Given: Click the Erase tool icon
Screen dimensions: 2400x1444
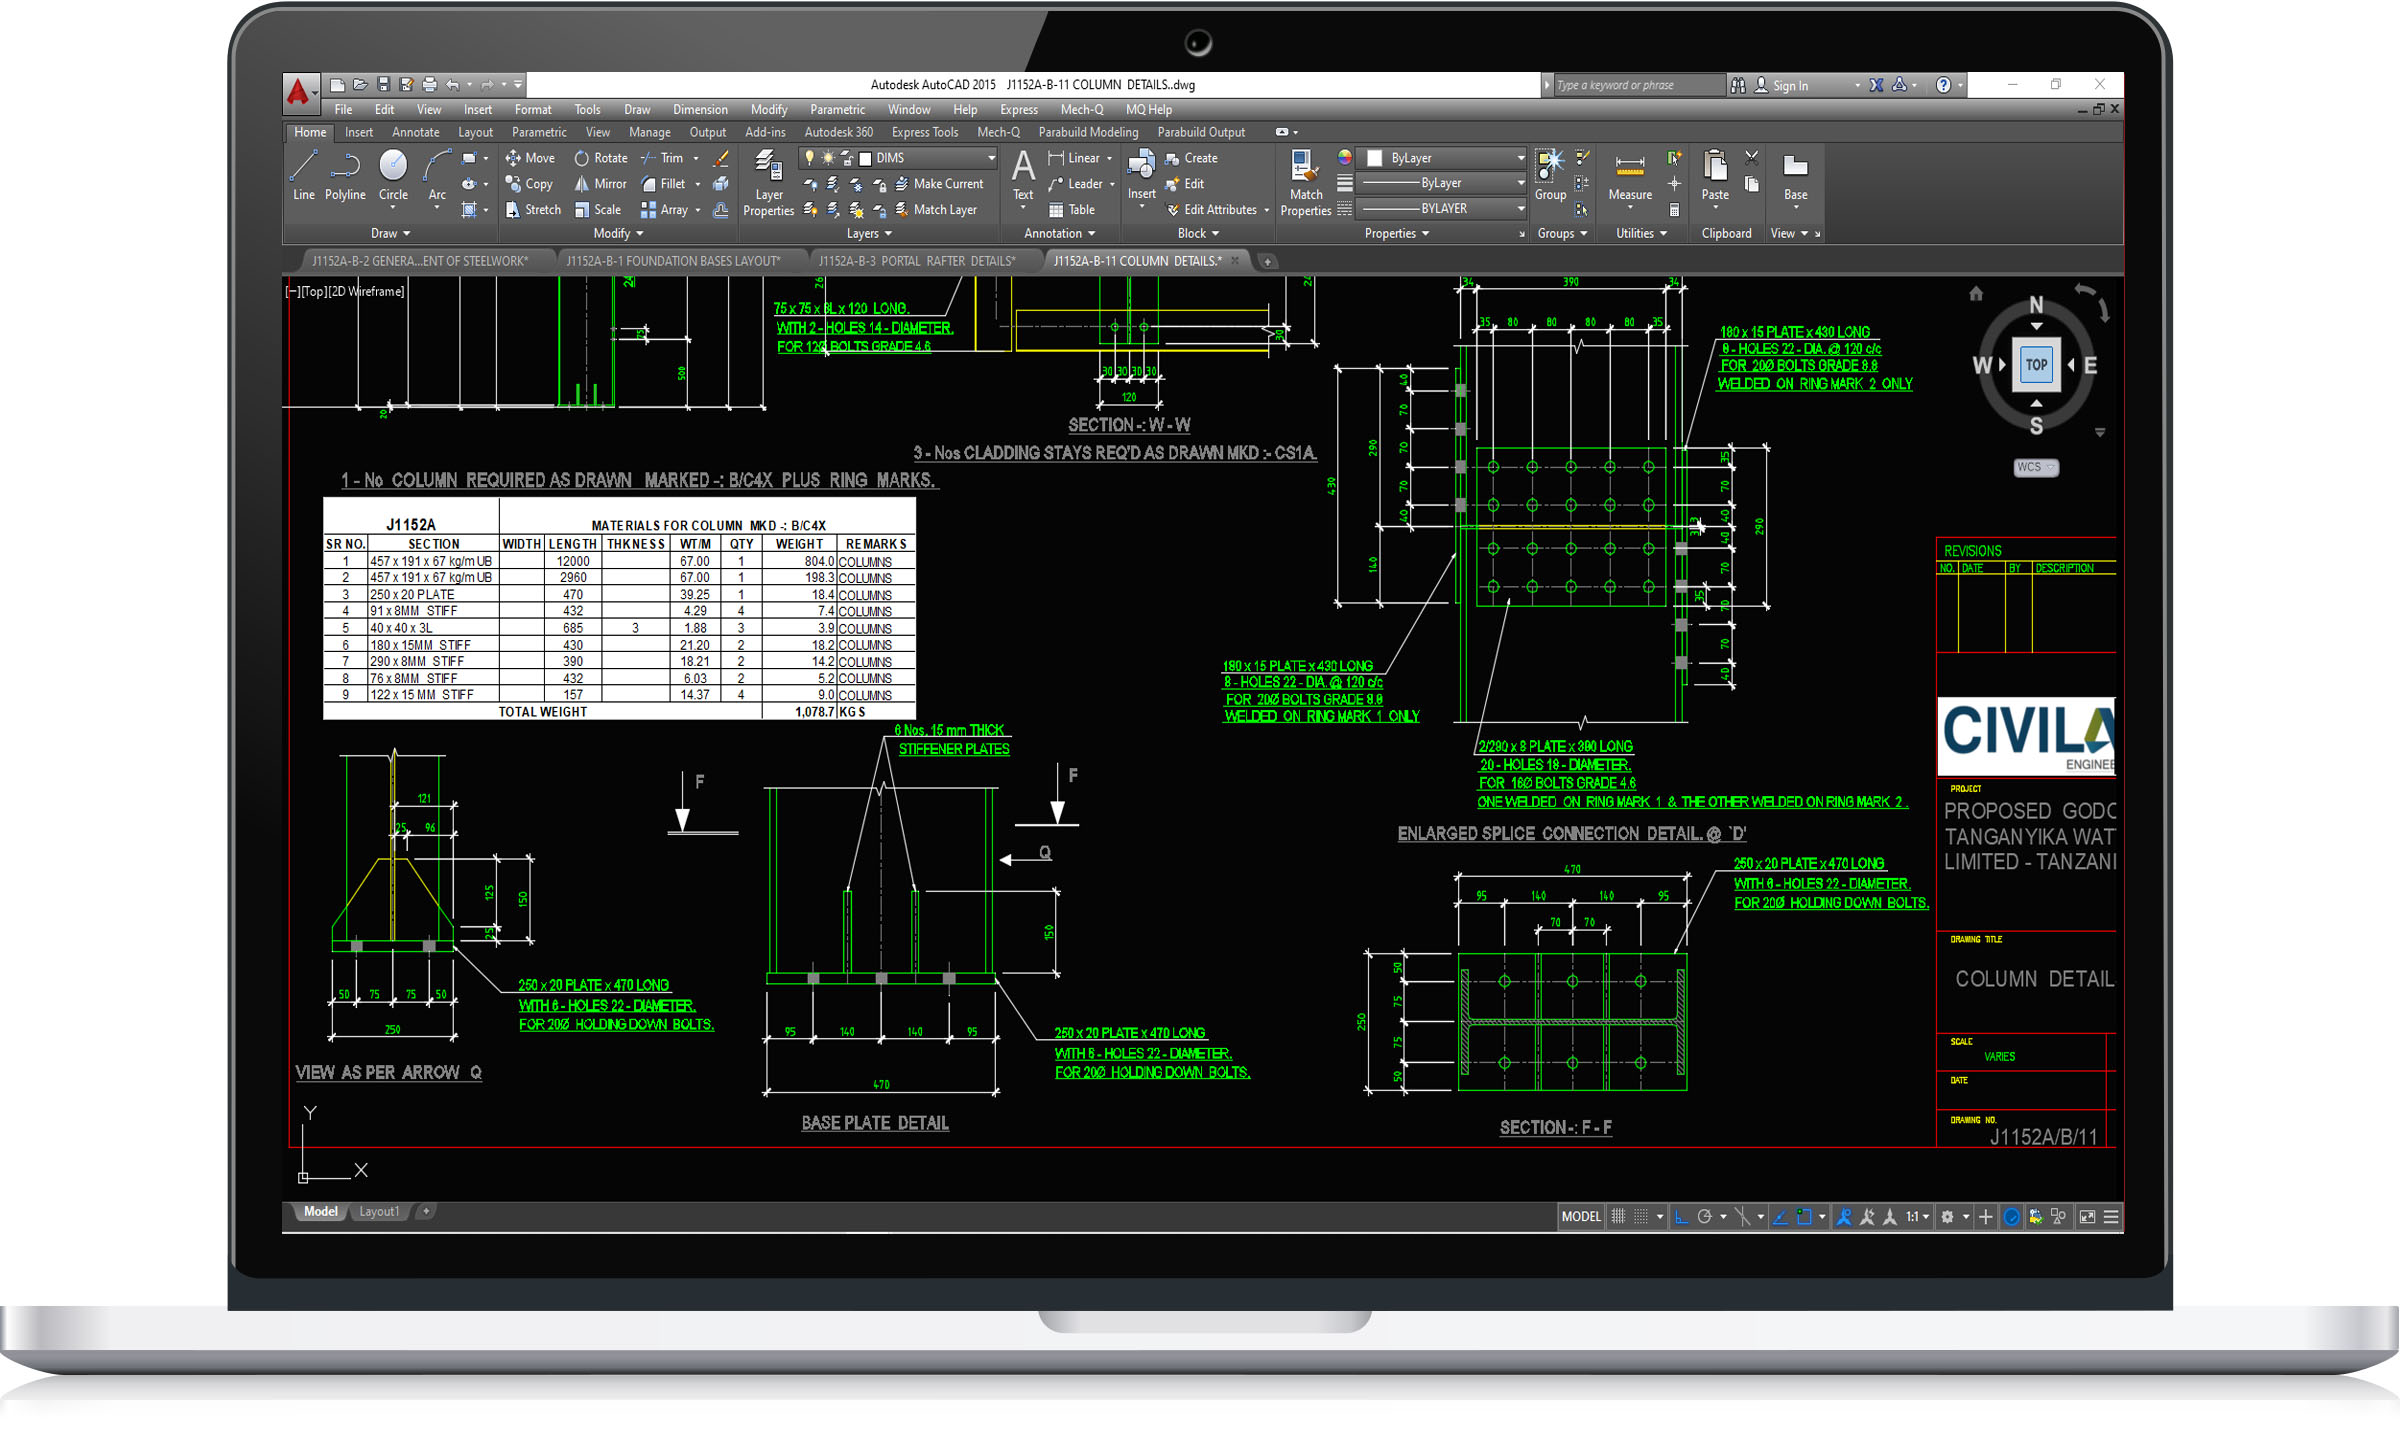Looking at the screenshot, I should [x=721, y=158].
